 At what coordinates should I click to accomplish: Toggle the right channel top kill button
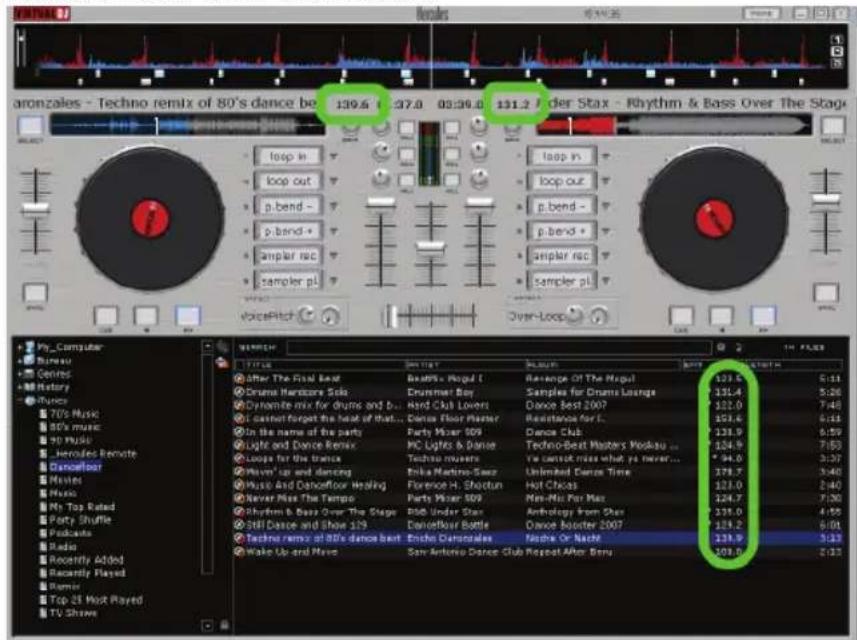pos(451,129)
